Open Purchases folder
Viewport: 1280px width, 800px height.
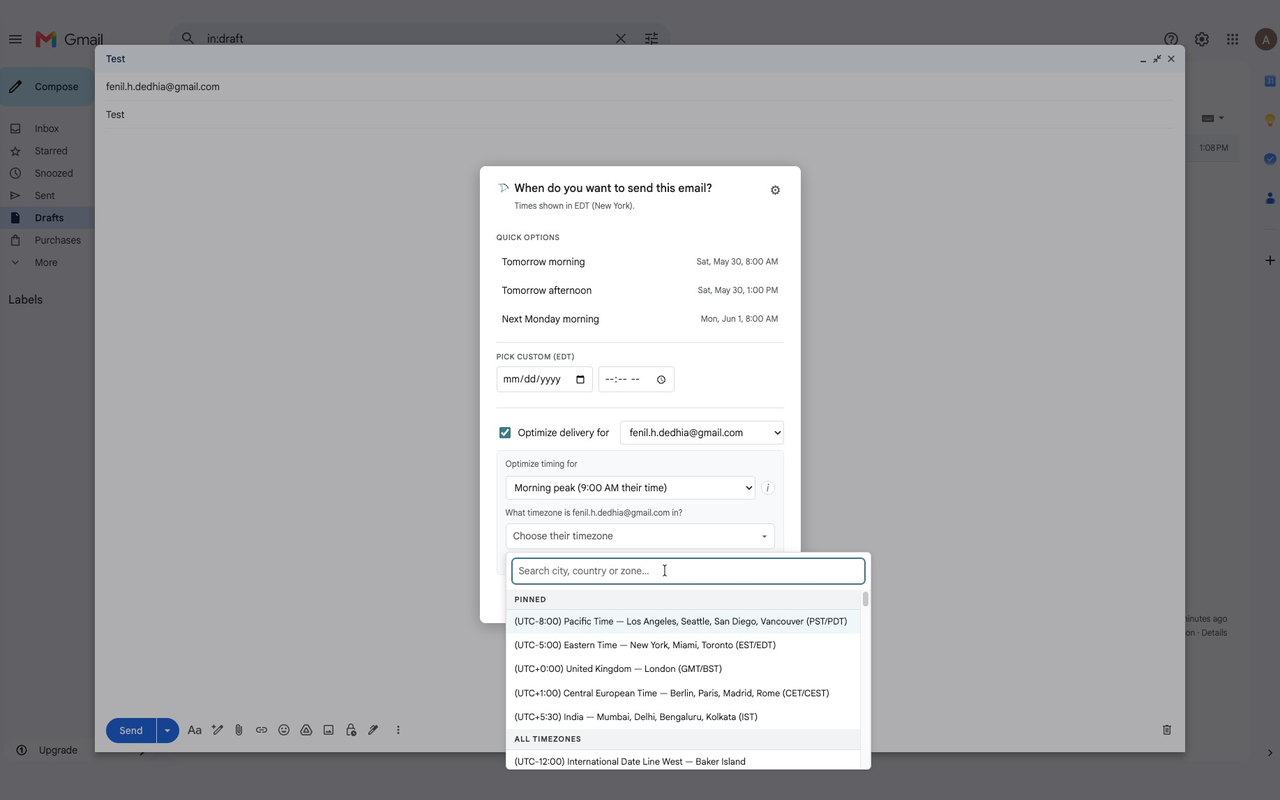(57, 240)
